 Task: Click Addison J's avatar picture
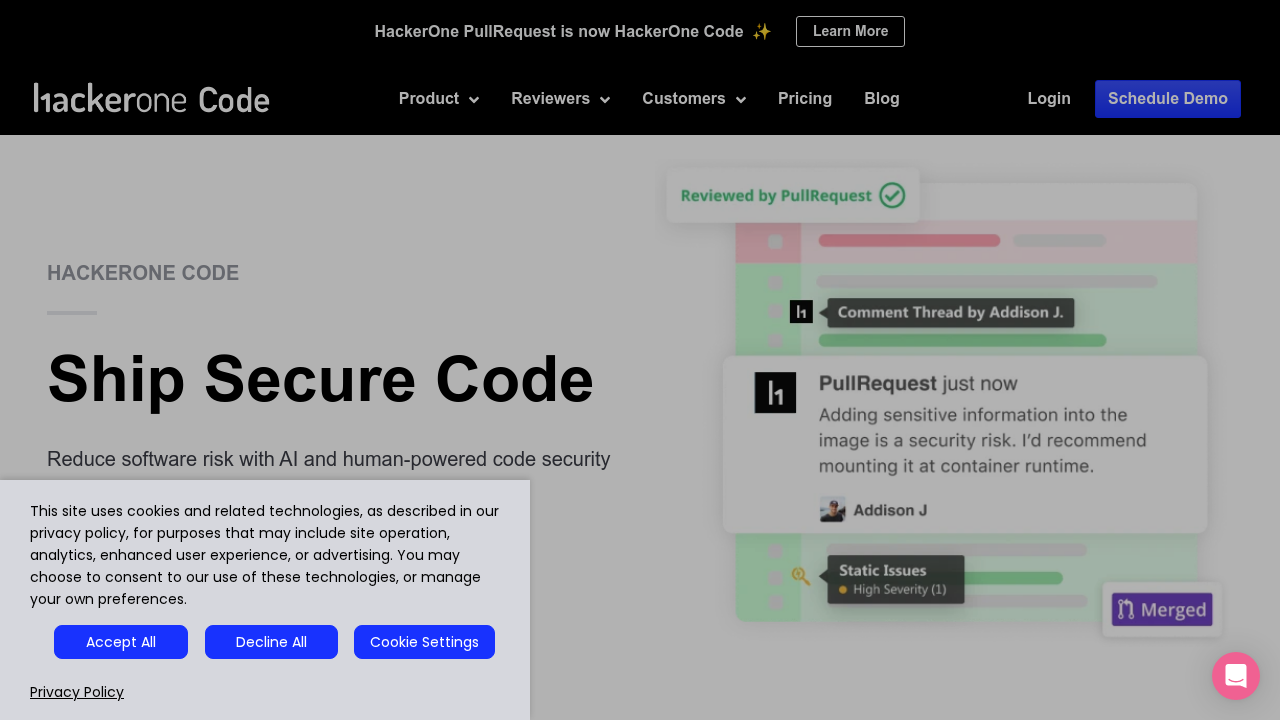point(833,509)
